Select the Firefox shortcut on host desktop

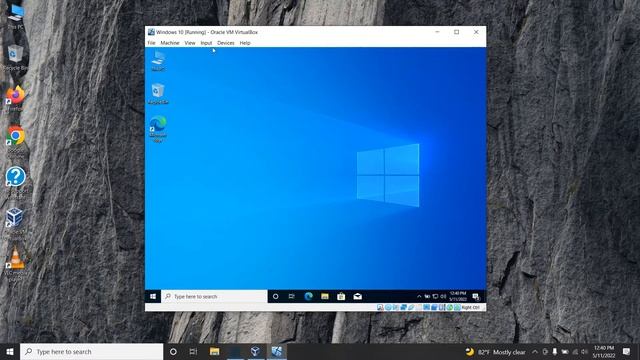coord(16,98)
